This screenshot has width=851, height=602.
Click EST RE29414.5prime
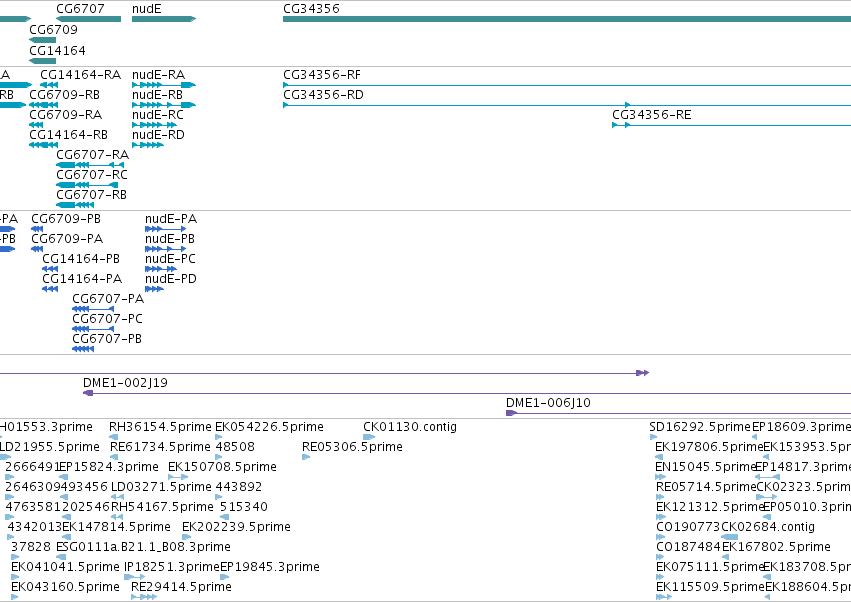tap(144, 597)
